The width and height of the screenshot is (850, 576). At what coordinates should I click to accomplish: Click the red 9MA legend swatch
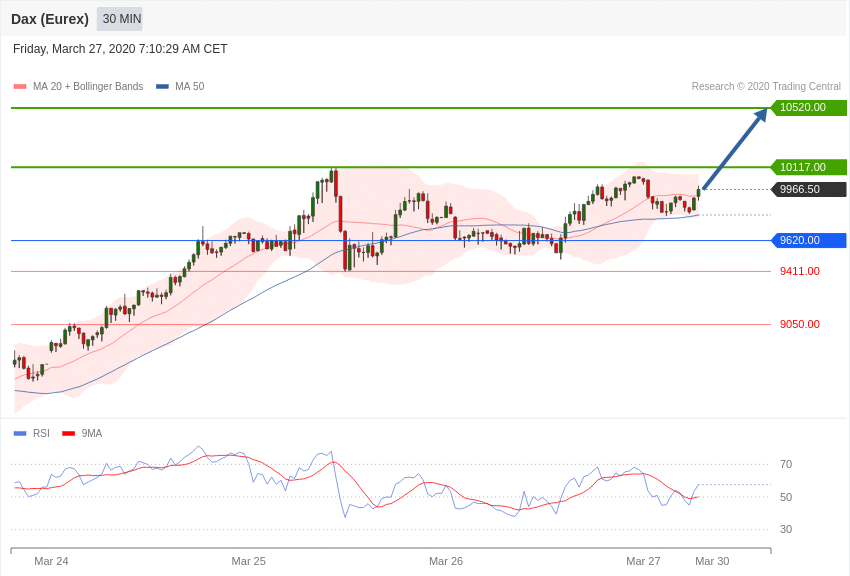(68, 433)
